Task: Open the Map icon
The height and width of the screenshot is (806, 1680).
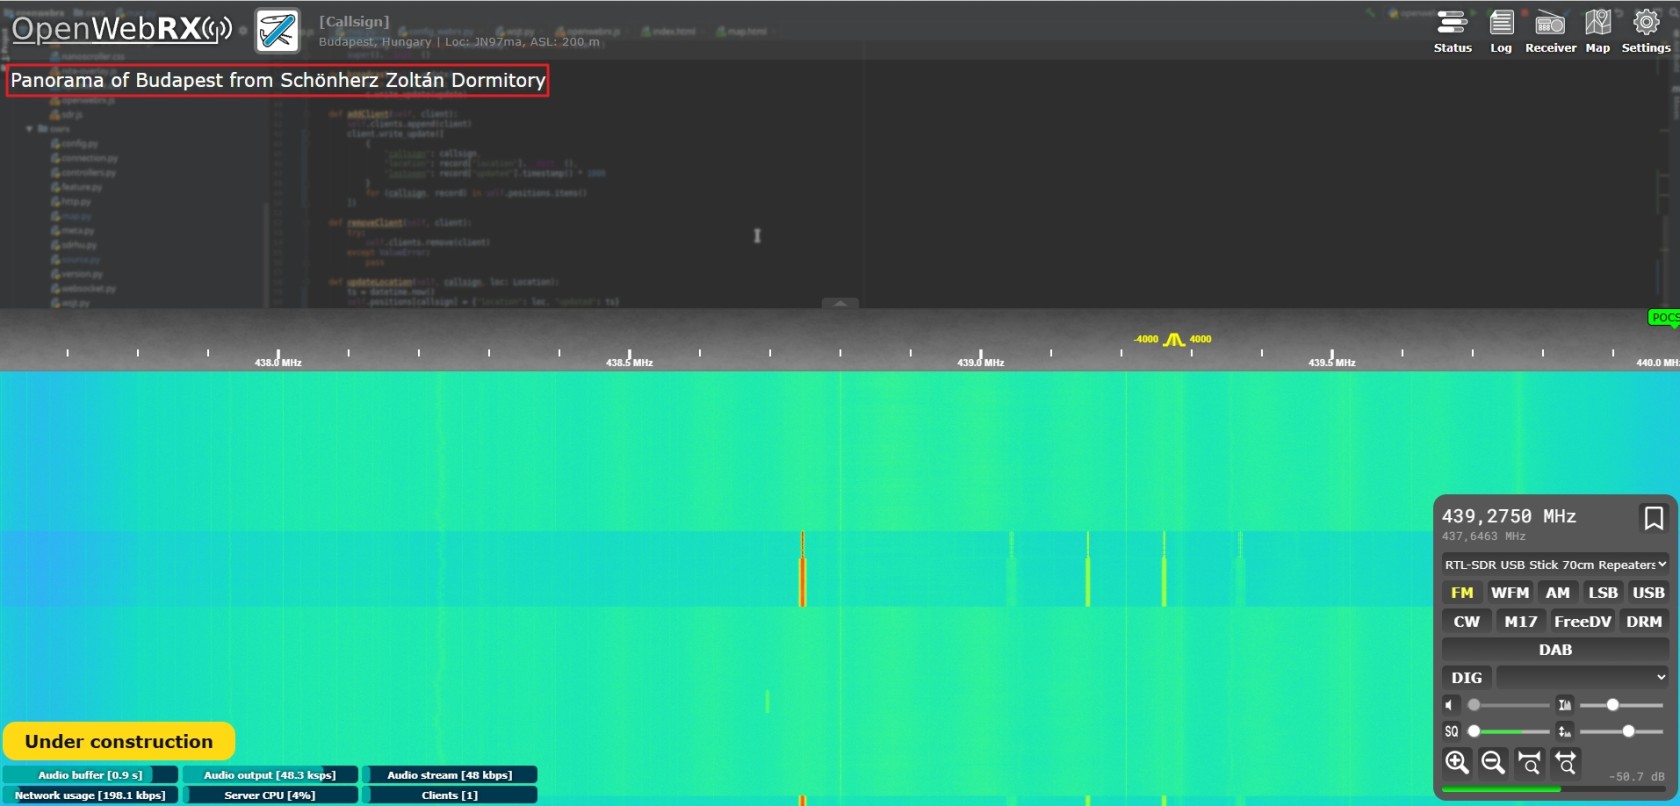Action: [x=1598, y=31]
